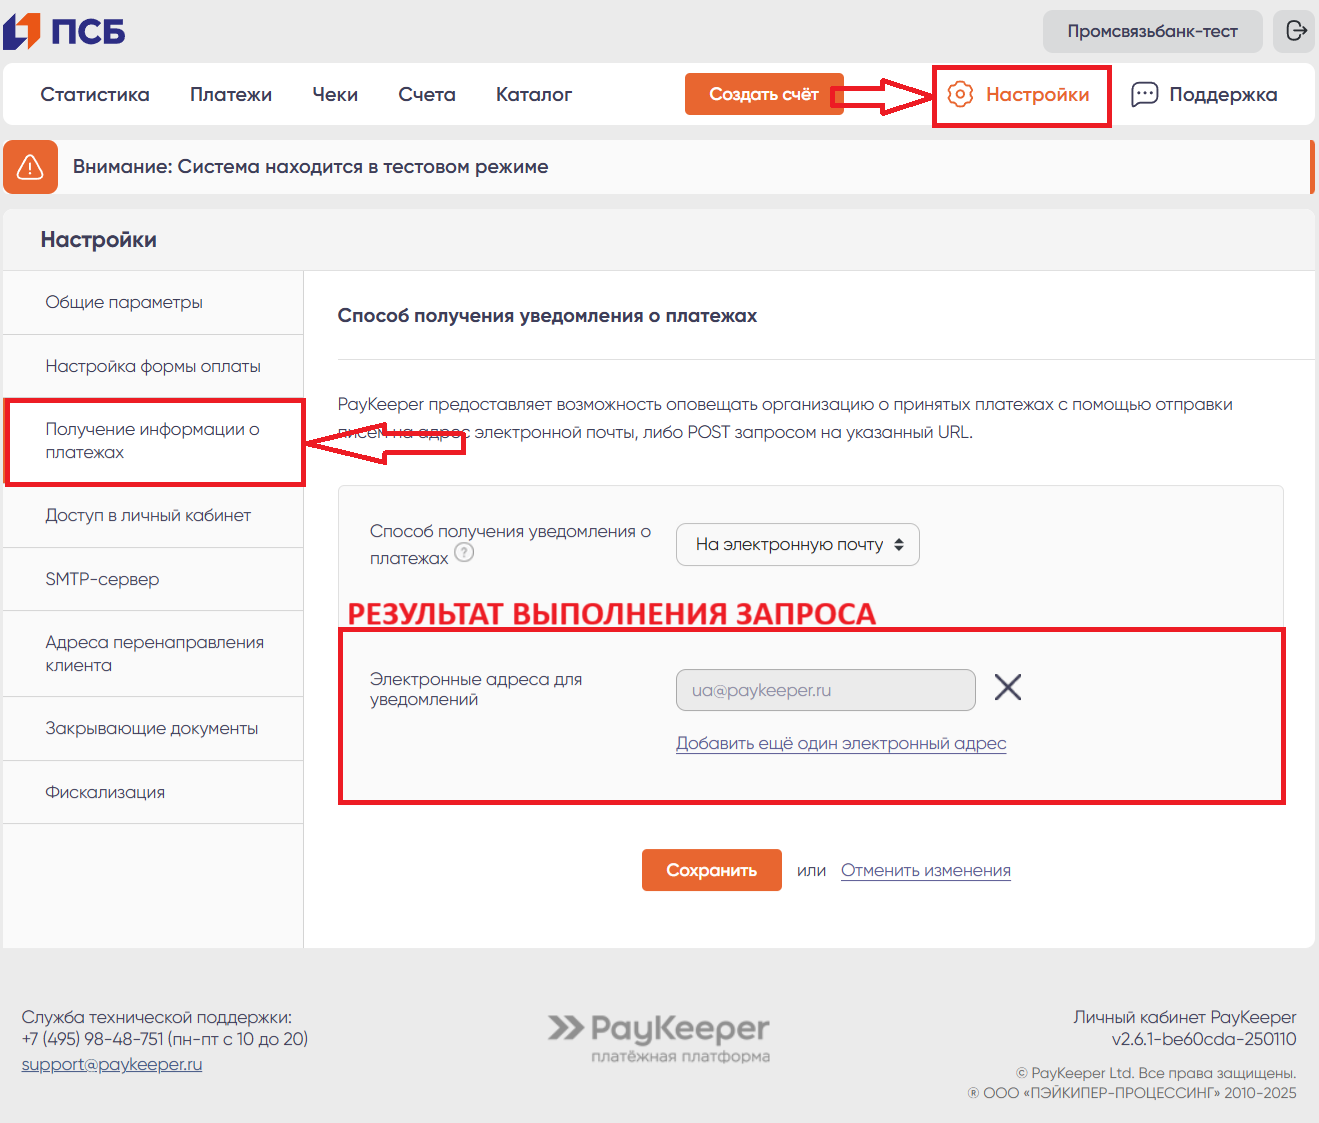
Task: Click Добавить ещё один электронный адрес link
Action: (x=841, y=743)
